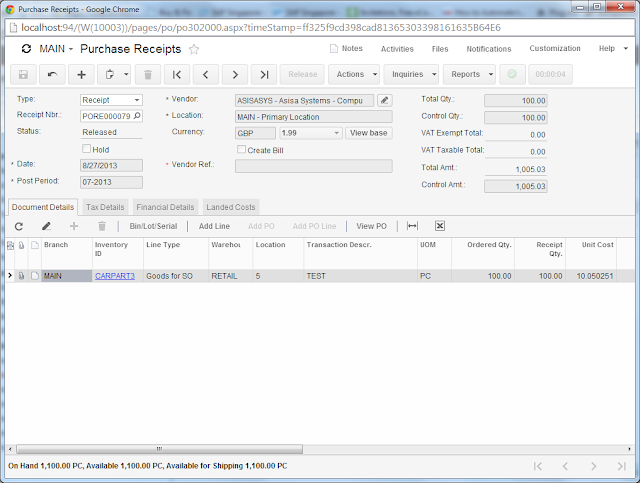
Task: Click the horizontal scrollbar thumb of the grid
Action: coord(160,449)
